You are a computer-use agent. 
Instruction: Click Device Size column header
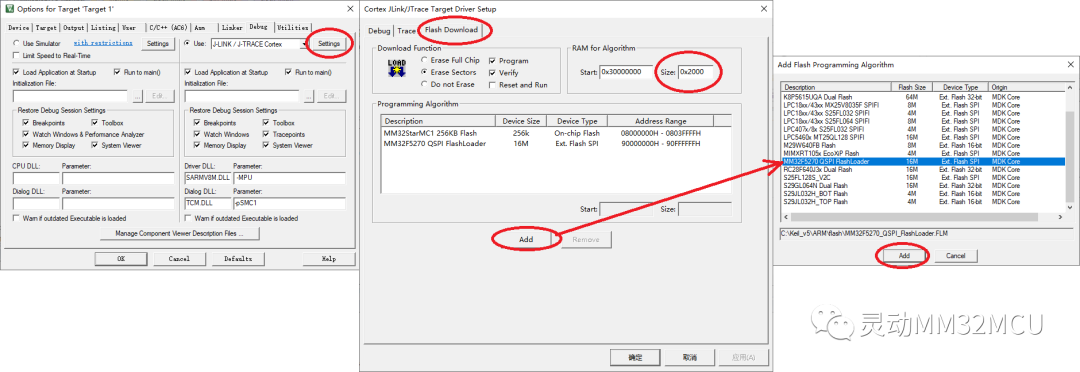[521, 121]
